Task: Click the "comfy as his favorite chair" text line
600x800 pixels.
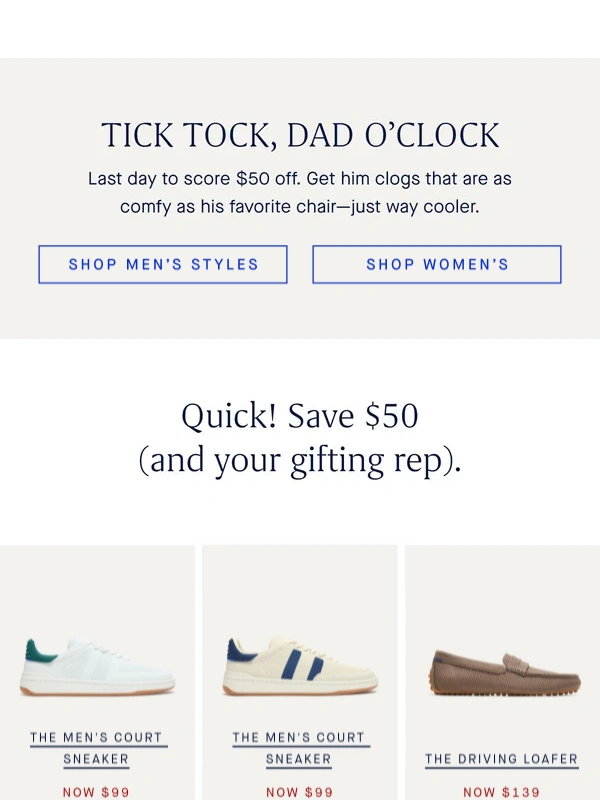Action: (x=300, y=208)
